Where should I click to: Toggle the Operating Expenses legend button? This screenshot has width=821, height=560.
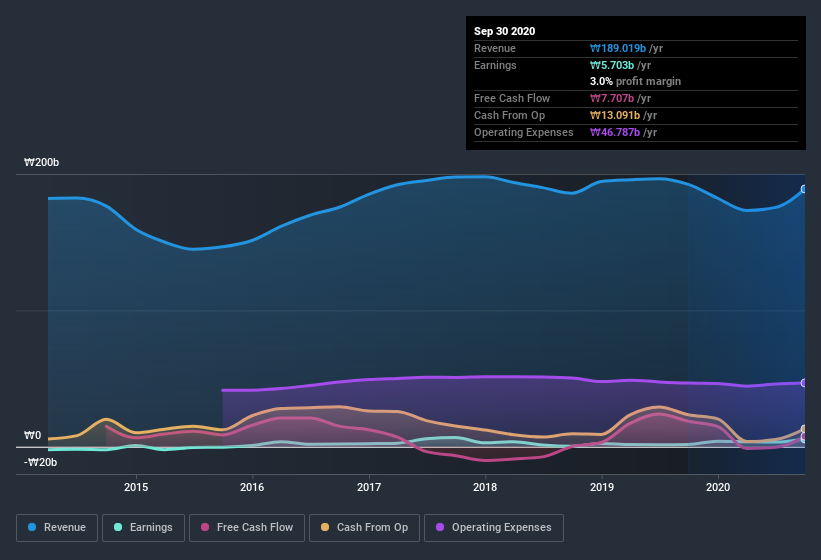click(x=494, y=528)
